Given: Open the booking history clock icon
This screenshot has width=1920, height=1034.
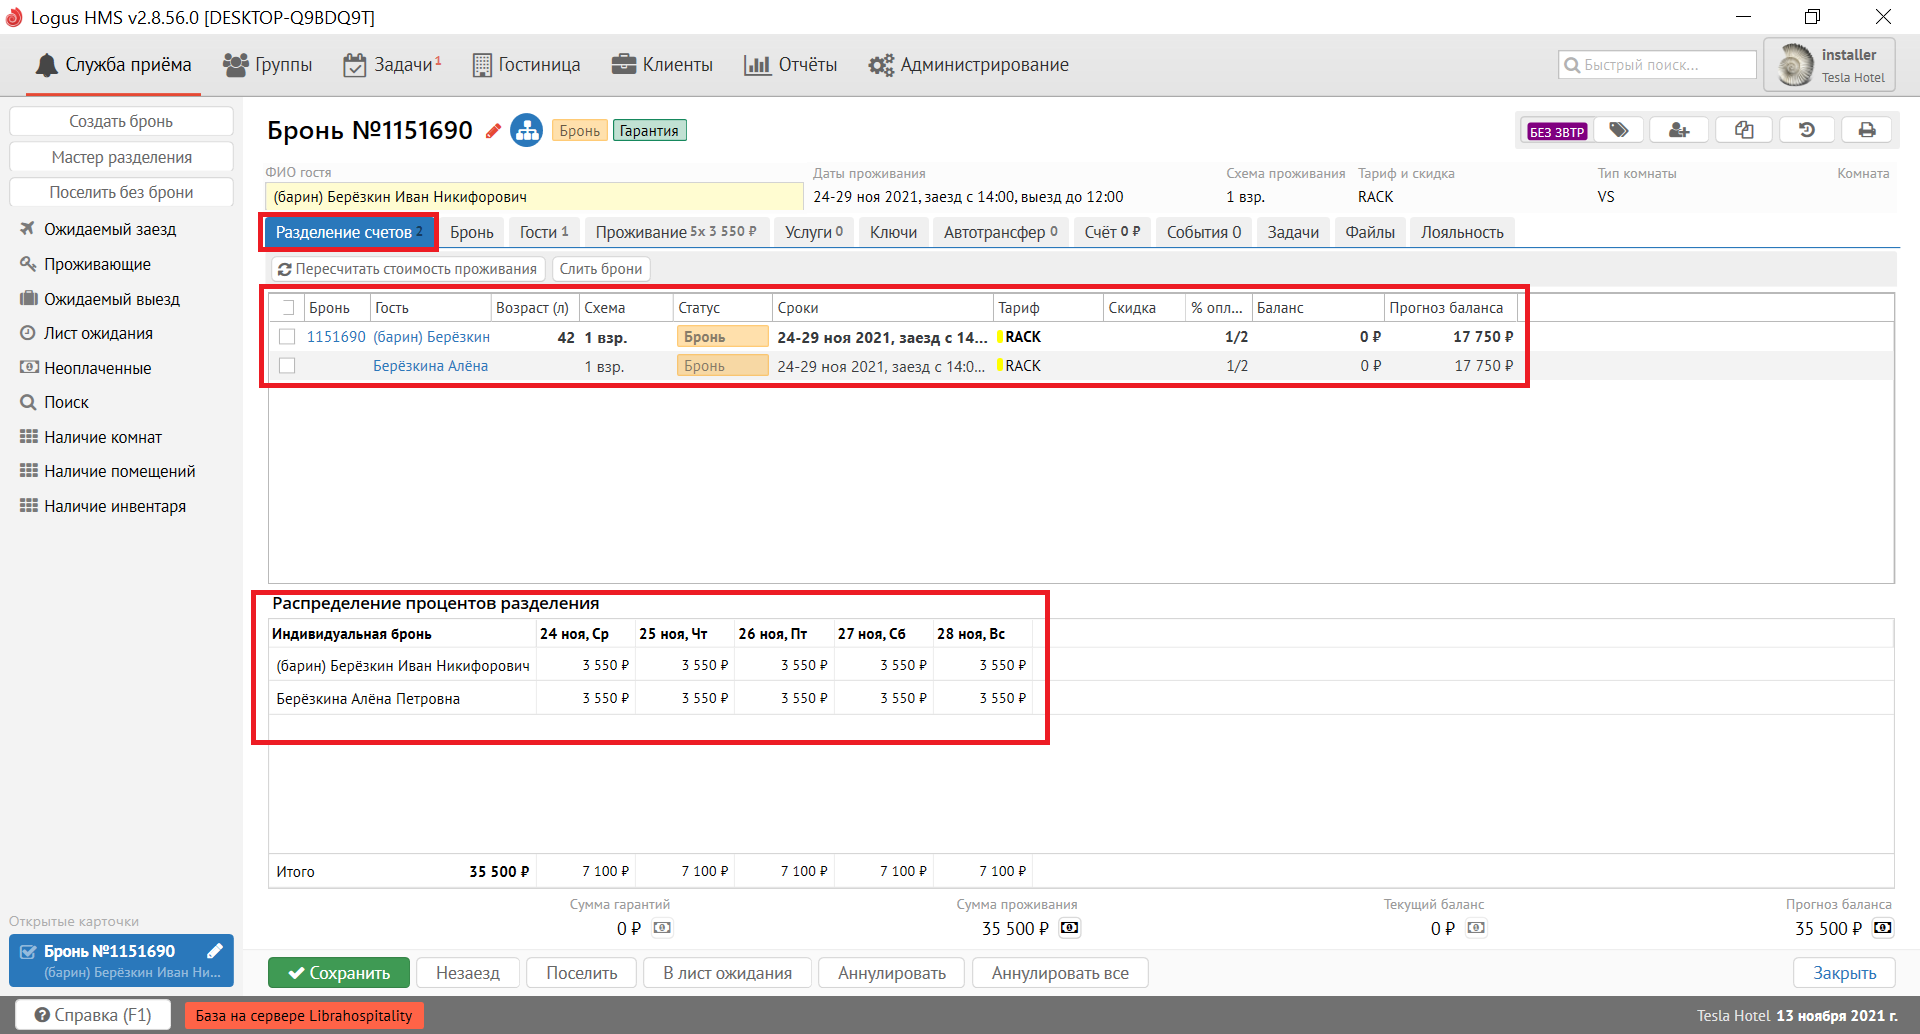Looking at the screenshot, I should click(1806, 130).
